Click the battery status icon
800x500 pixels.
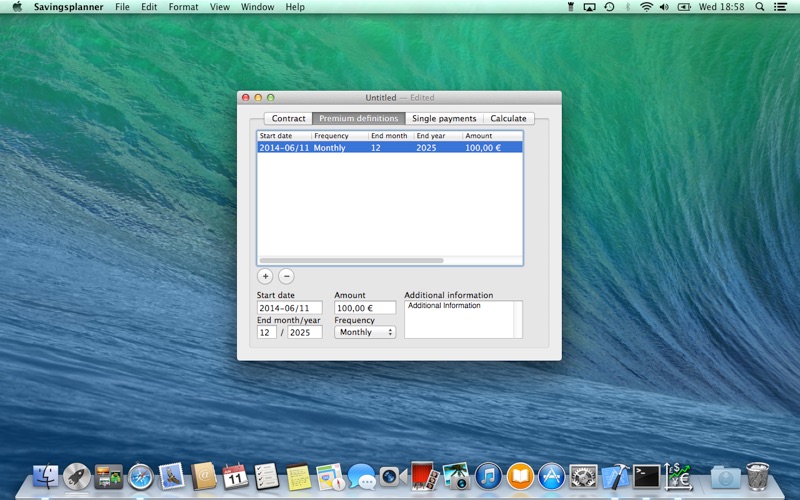pyautogui.click(x=684, y=7)
